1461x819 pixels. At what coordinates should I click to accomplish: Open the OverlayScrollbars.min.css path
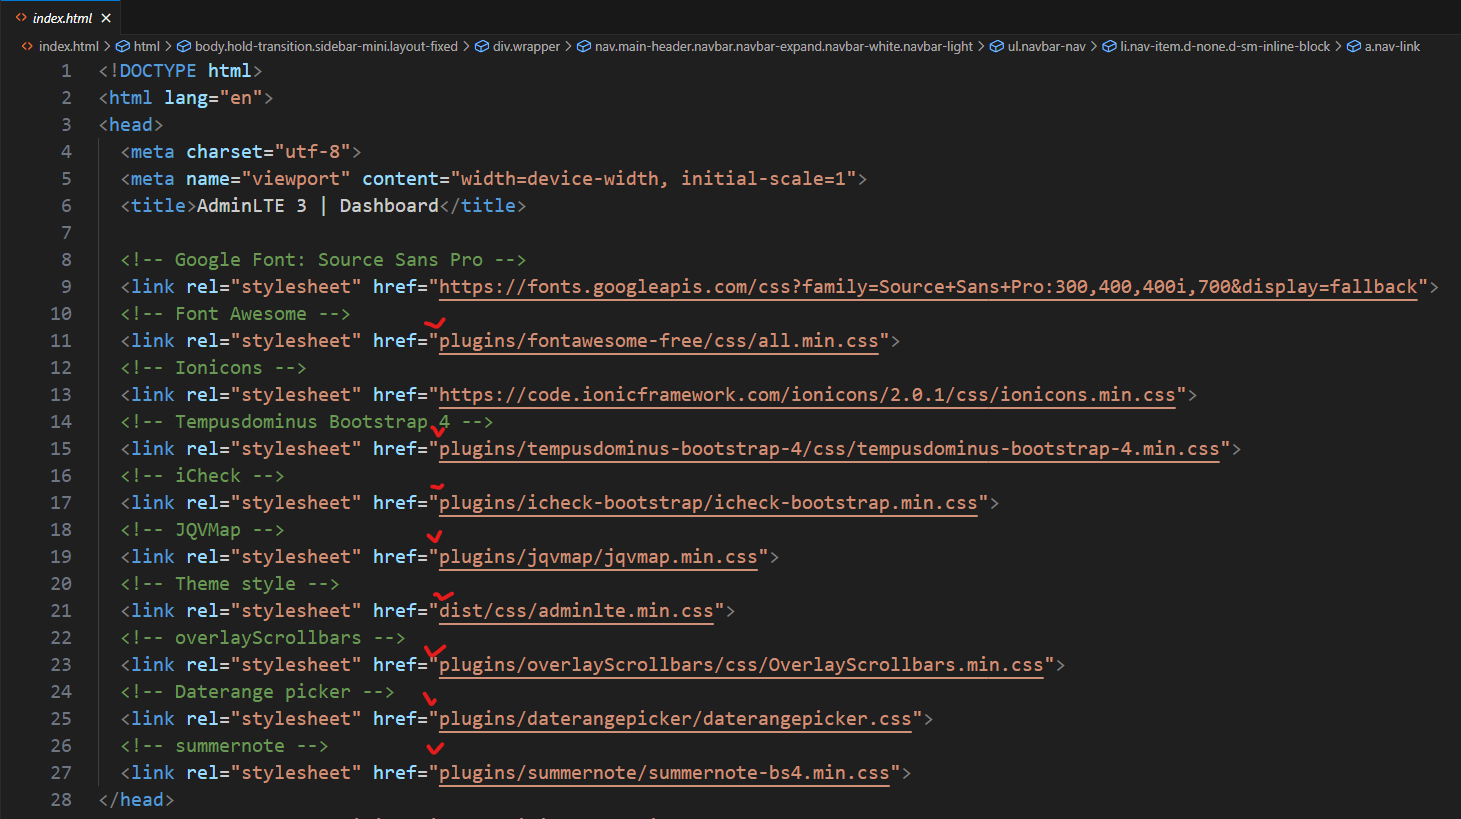[x=741, y=665]
